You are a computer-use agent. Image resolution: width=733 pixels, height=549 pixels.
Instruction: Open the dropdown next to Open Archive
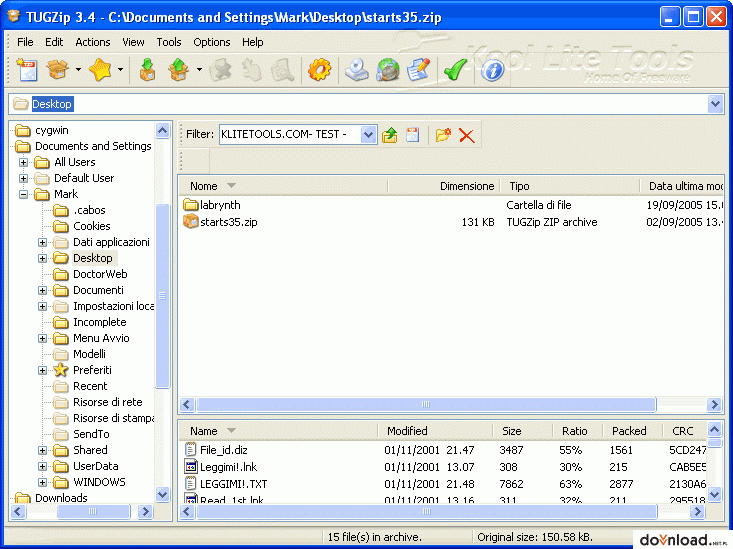click(x=78, y=70)
